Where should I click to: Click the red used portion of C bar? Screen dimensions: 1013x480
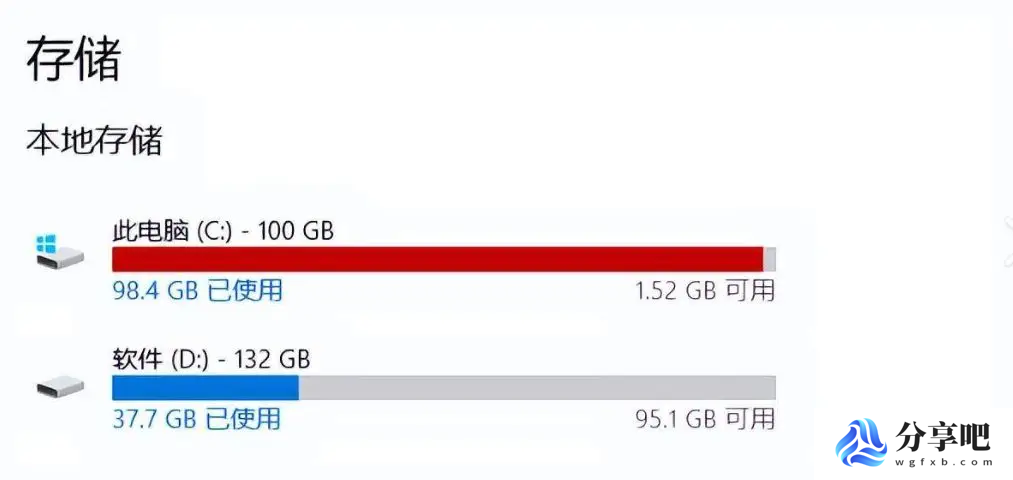pyautogui.click(x=437, y=259)
